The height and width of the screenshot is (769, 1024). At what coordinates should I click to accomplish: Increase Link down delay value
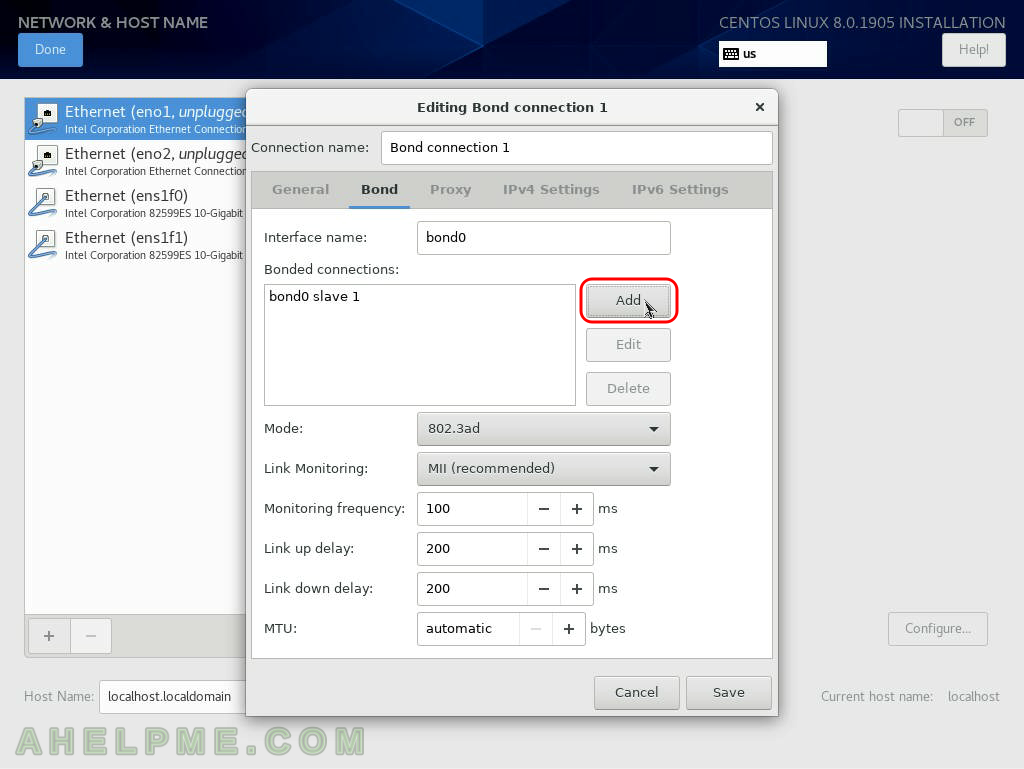(x=577, y=589)
